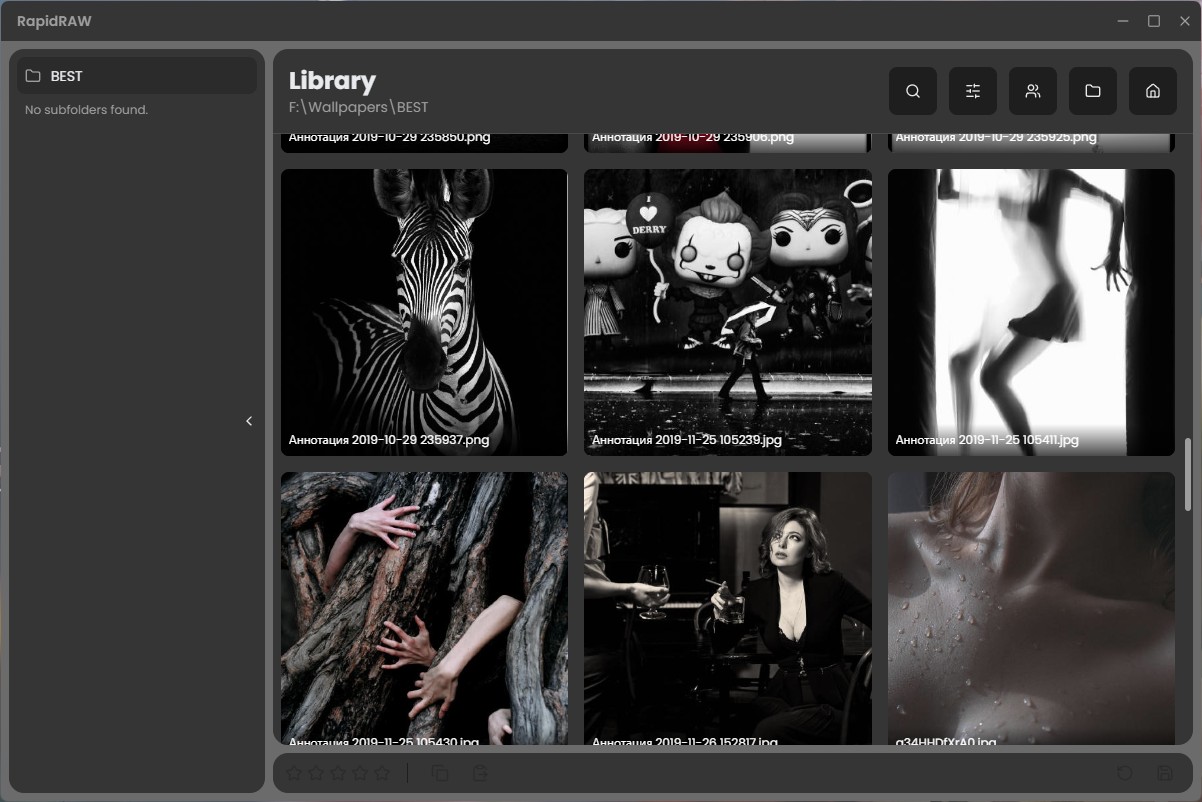Set rating to three stars

(338, 773)
